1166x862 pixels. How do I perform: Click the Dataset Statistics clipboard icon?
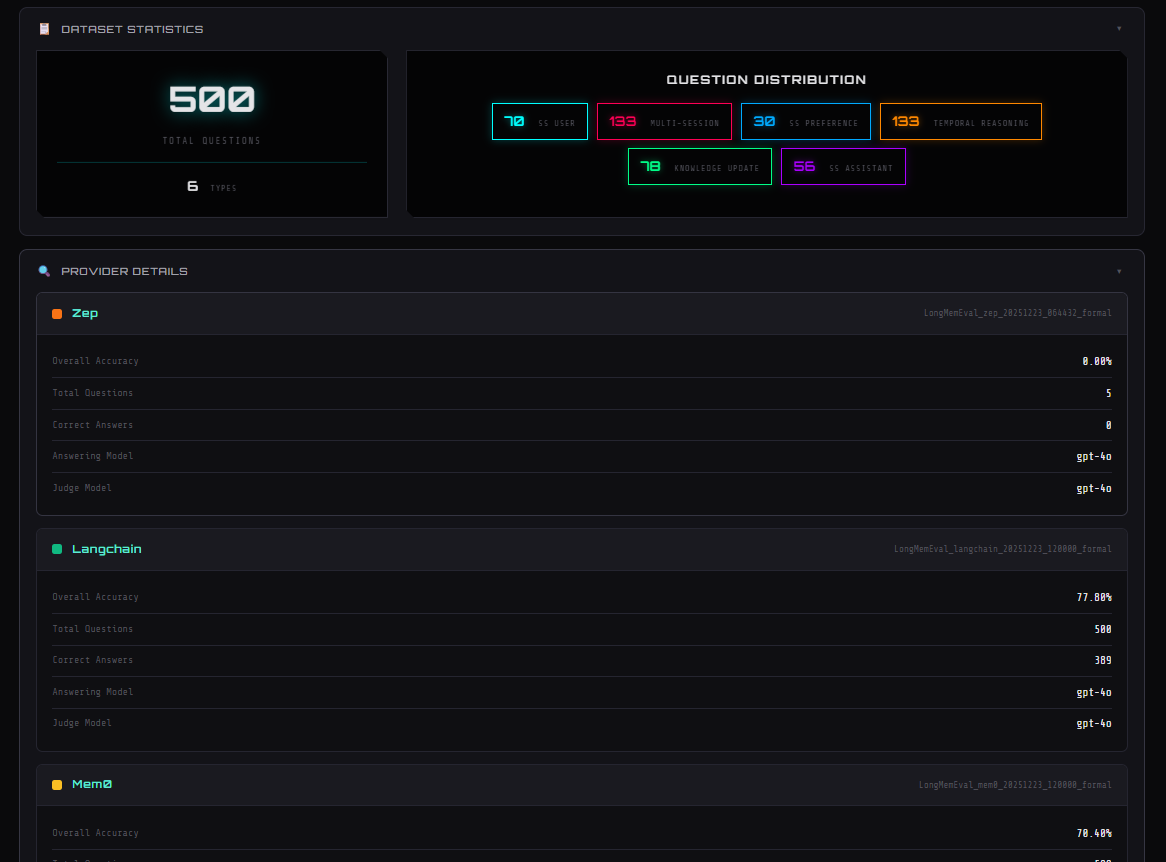click(x=45, y=29)
